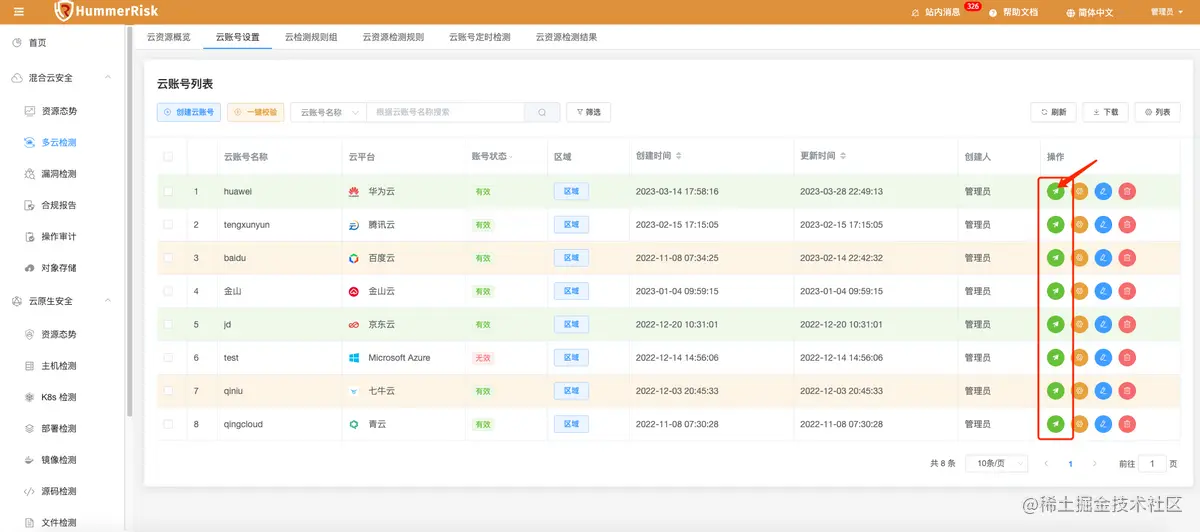Click the 前往 page number input

pyautogui.click(x=1153, y=464)
